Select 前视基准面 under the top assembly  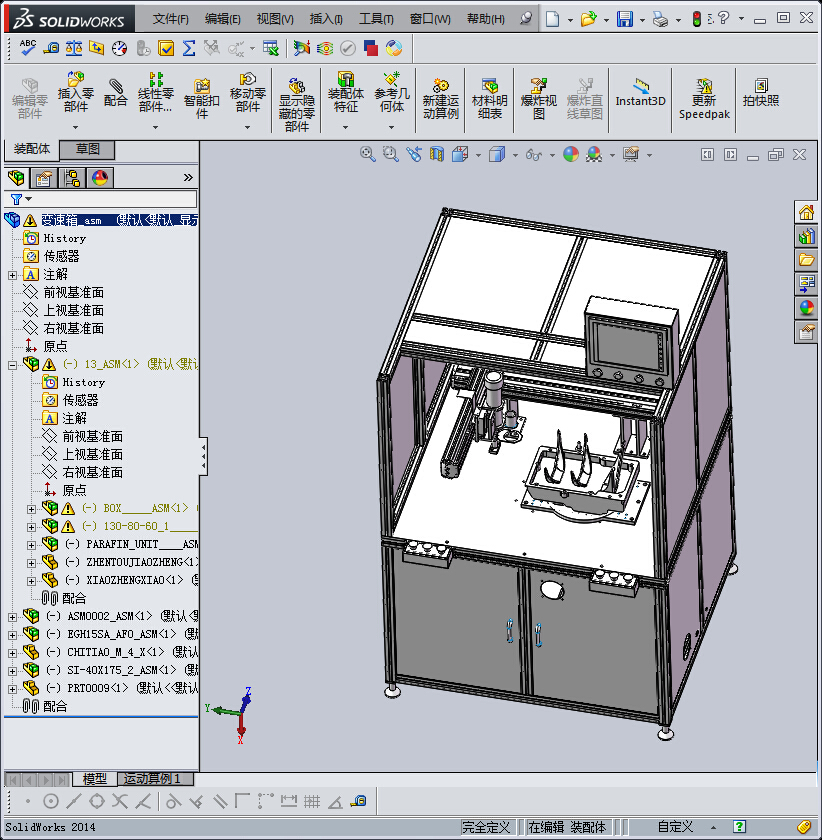click(x=73, y=293)
